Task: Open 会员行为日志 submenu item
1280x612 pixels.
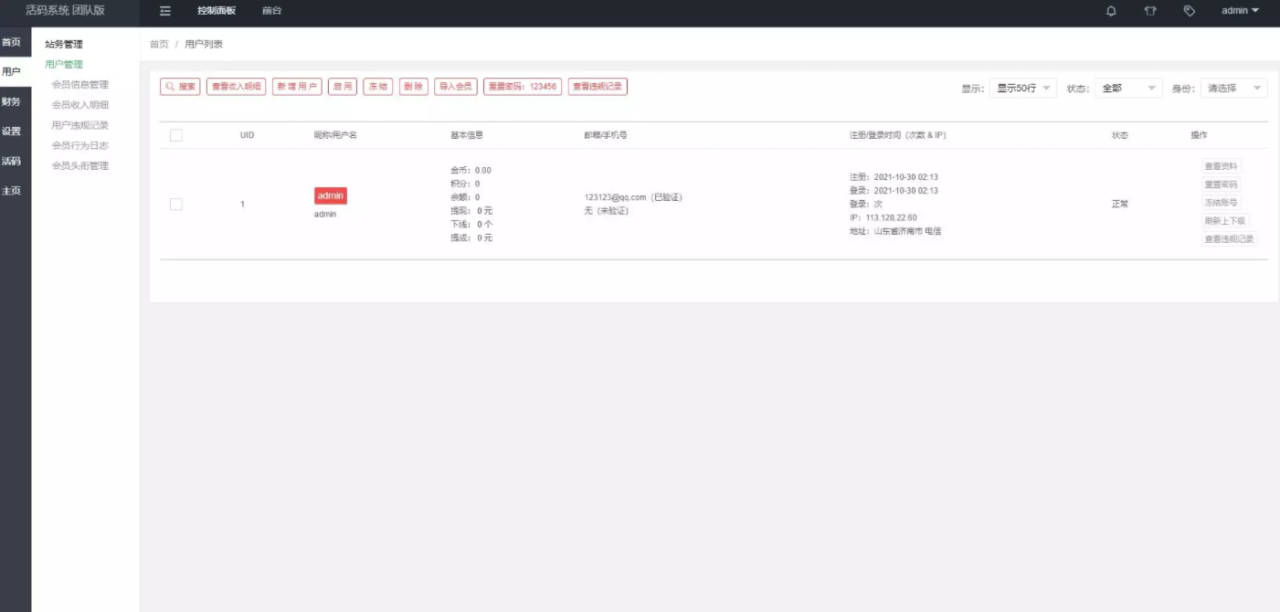Action: point(80,145)
